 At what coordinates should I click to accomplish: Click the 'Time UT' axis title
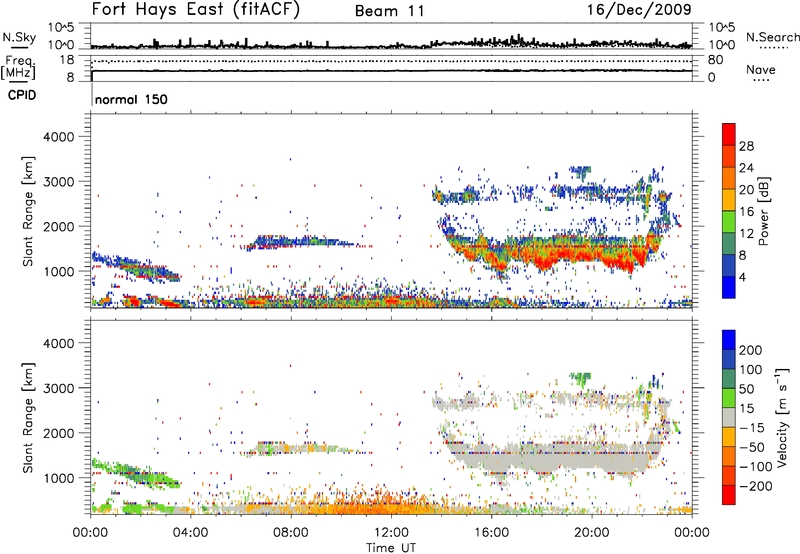tap(391, 548)
